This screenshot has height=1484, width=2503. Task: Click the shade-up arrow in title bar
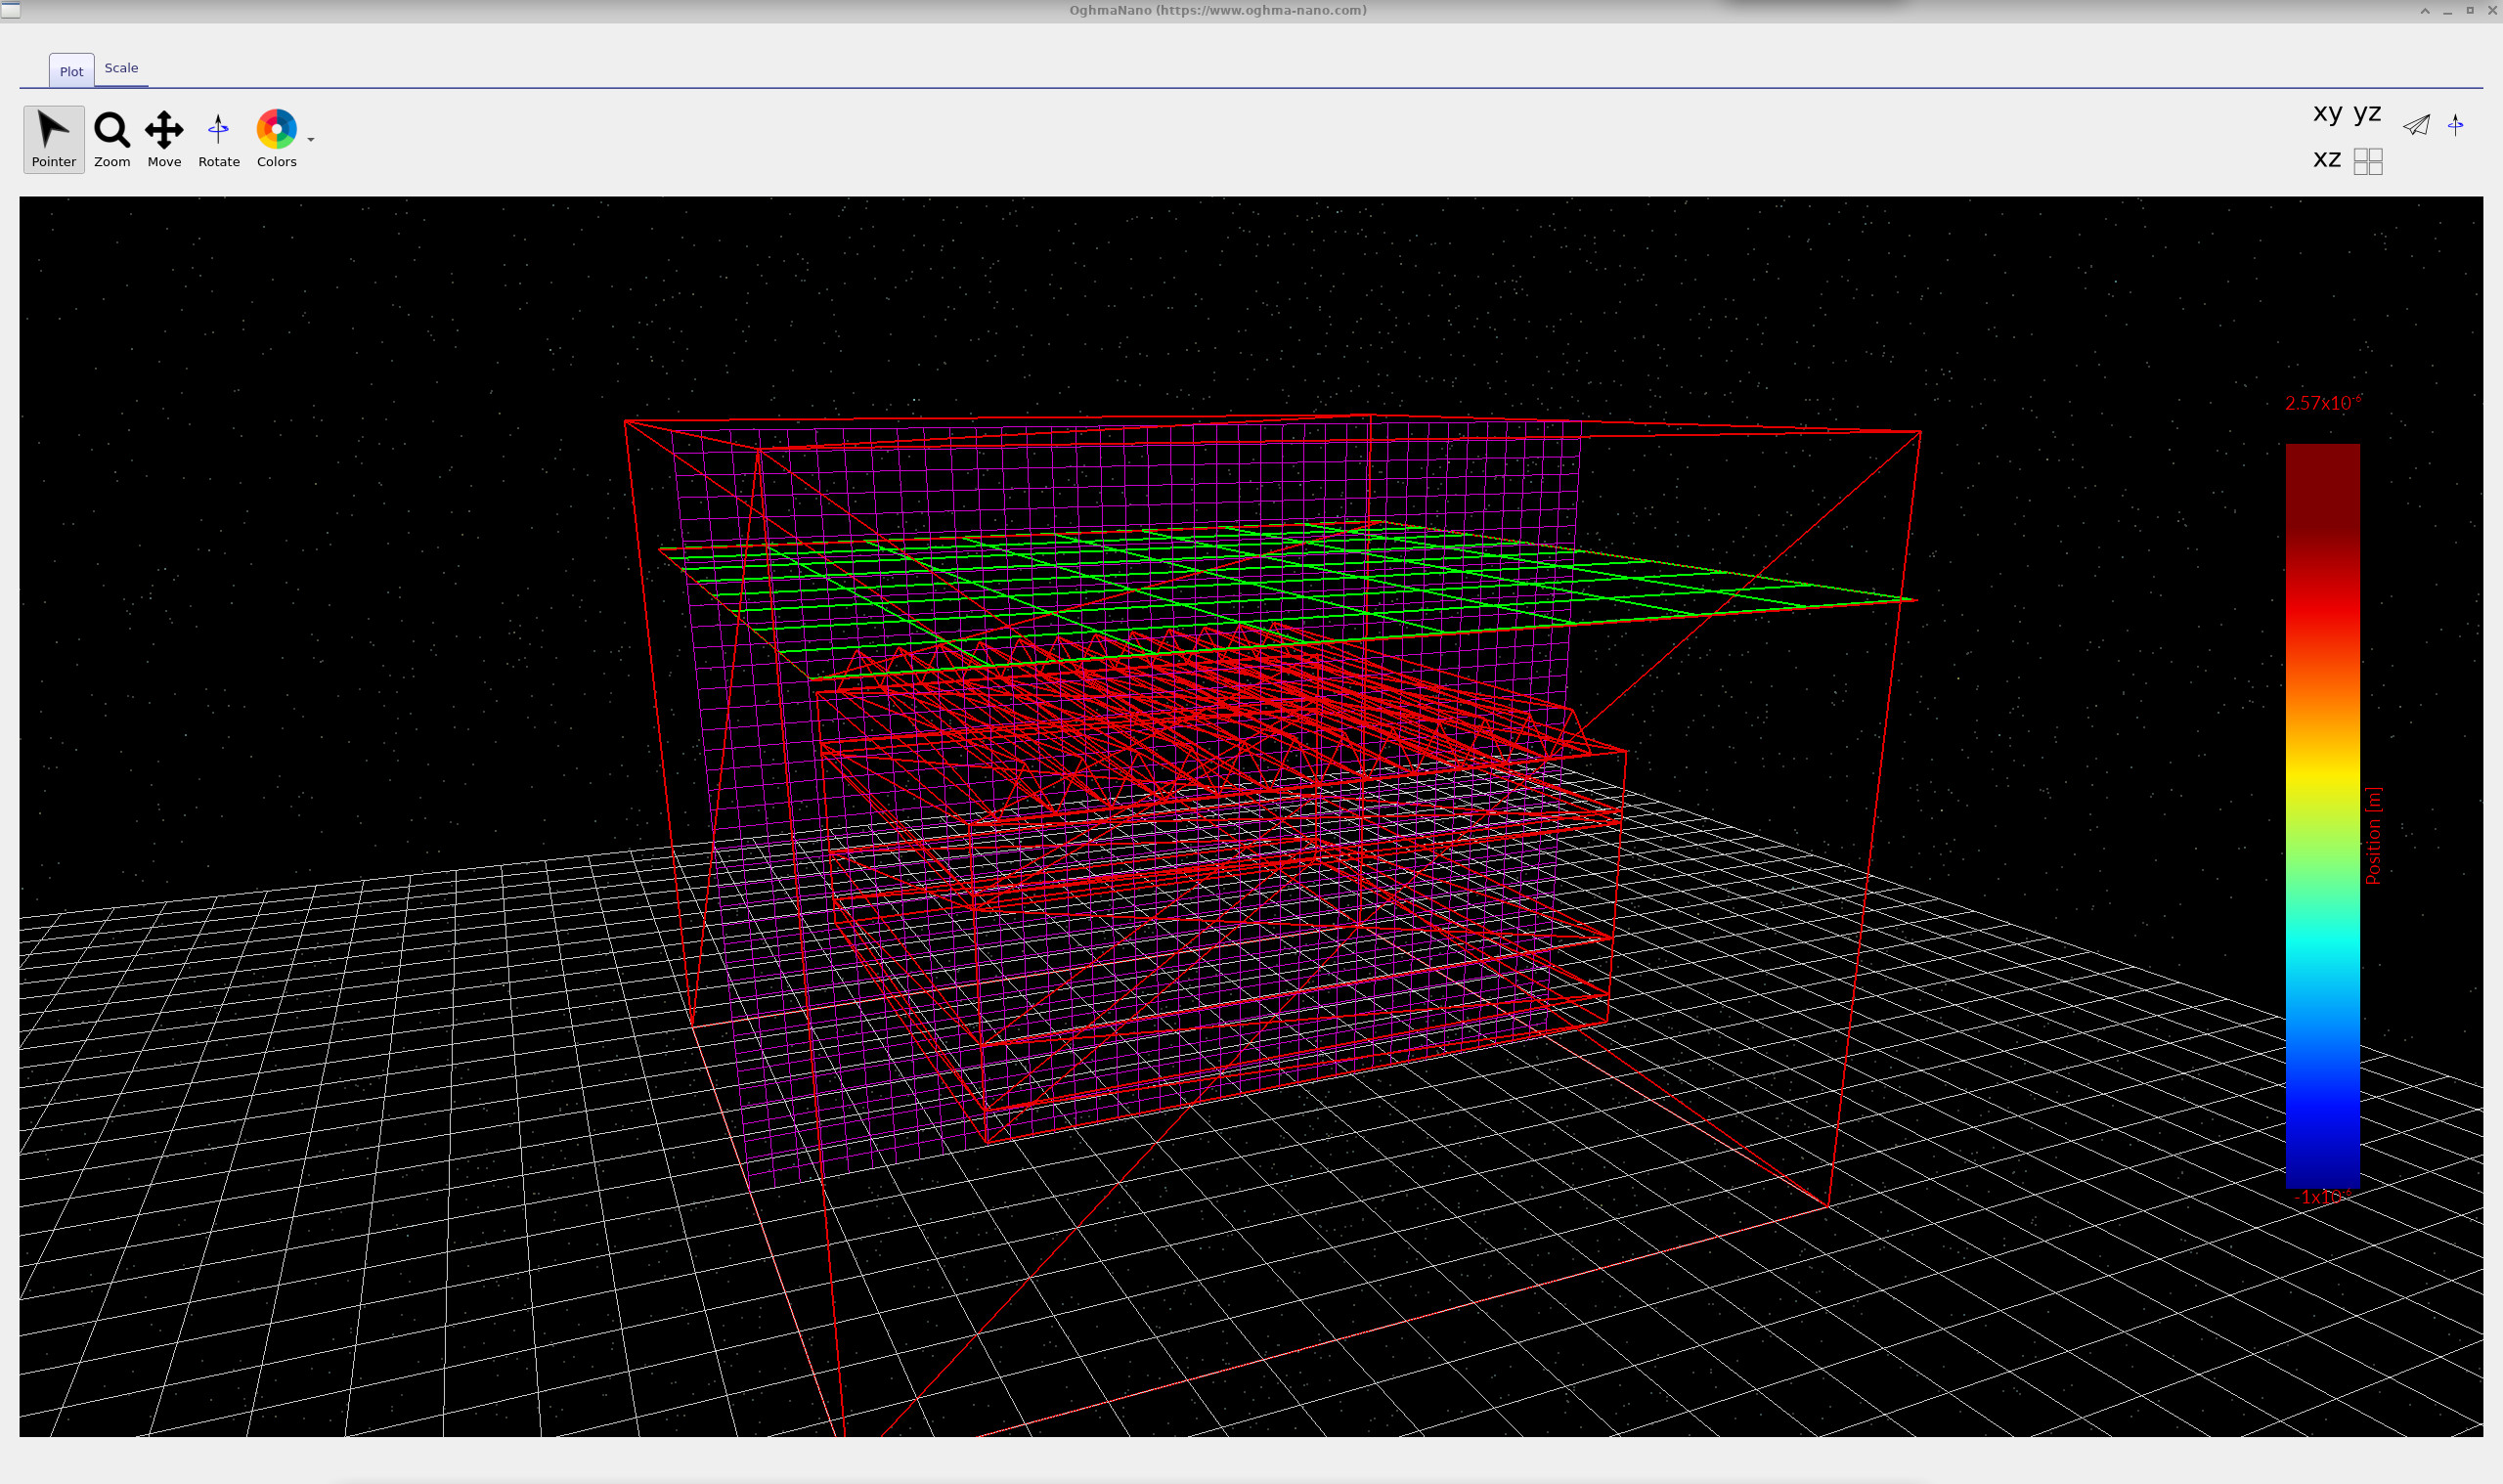(2425, 11)
